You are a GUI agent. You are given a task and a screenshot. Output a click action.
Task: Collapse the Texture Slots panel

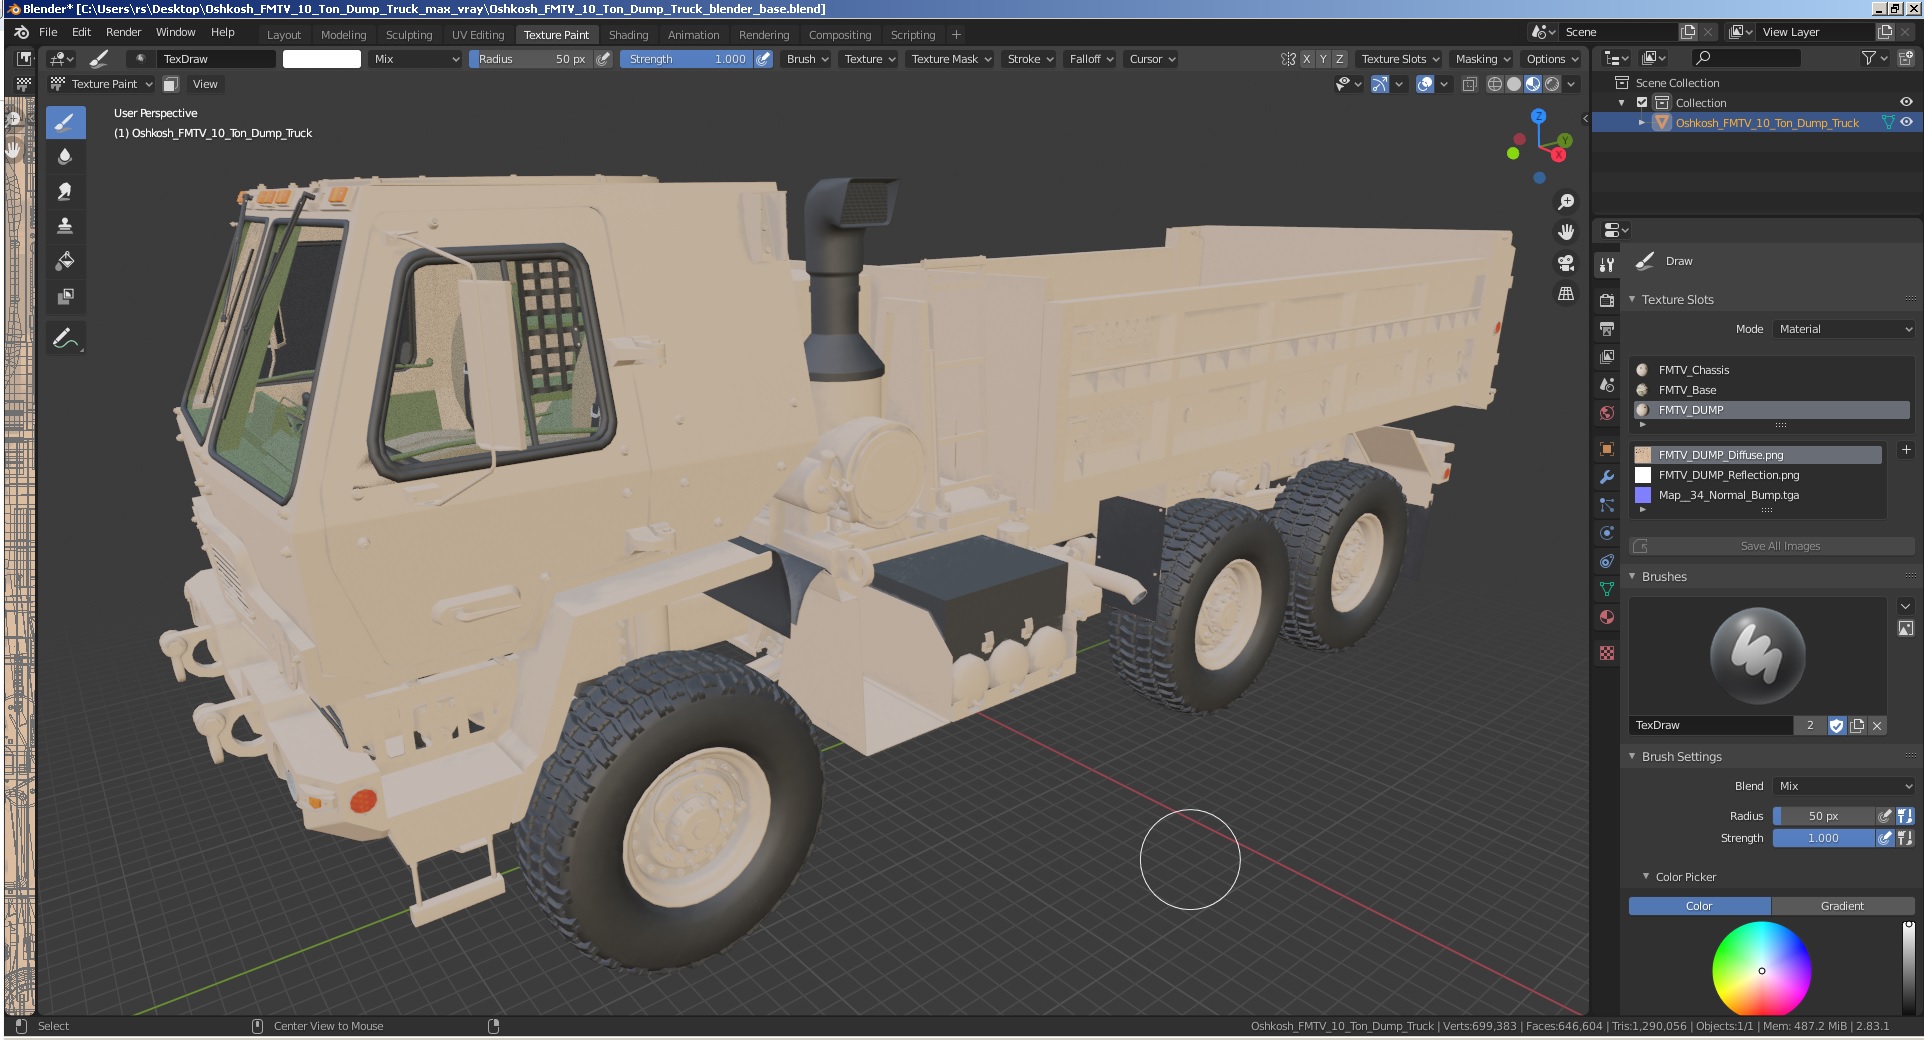coord(1633,299)
